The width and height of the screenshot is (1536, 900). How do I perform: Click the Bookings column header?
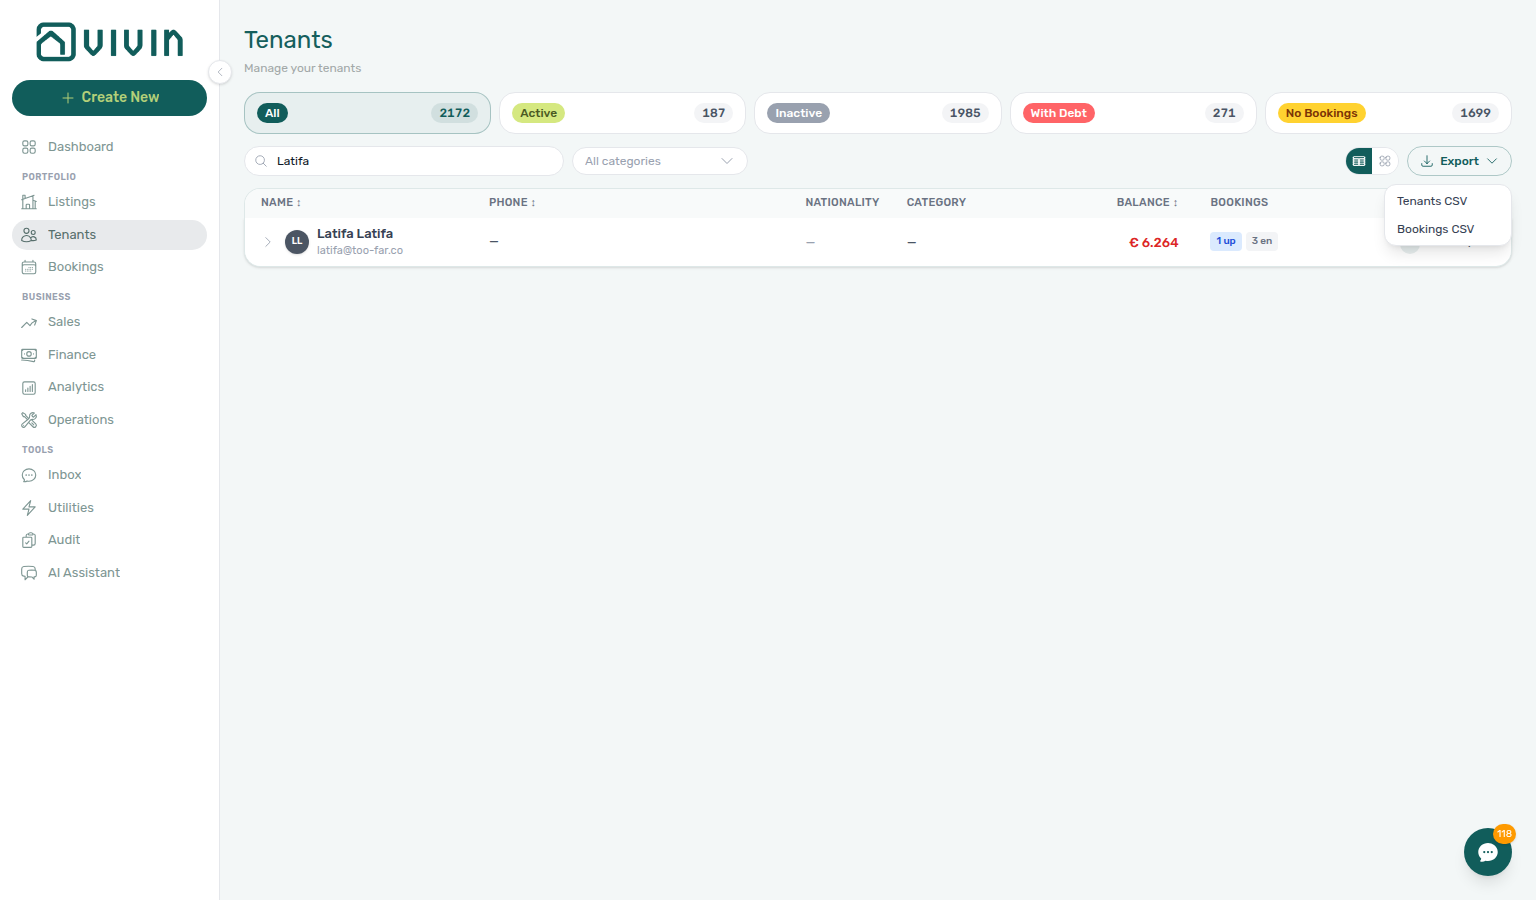pos(1239,202)
